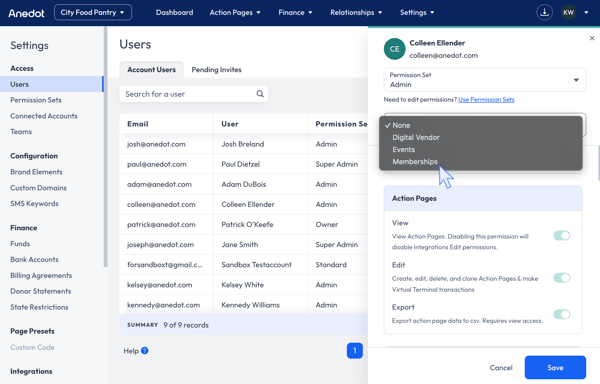The height and width of the screenshot is (384, 600).
Task: Open Custom Domains in sidebar
Action: pyautogui.click(x=39, y=188)
